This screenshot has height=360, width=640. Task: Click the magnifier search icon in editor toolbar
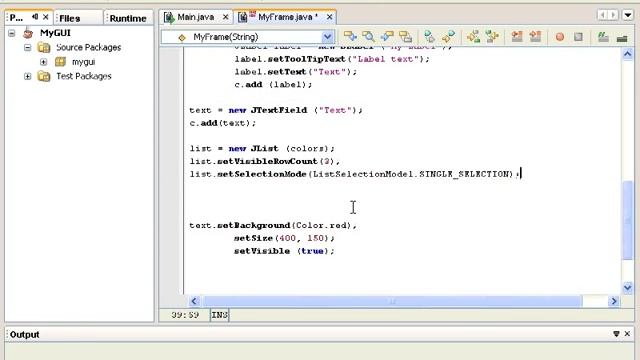[368, 37]
